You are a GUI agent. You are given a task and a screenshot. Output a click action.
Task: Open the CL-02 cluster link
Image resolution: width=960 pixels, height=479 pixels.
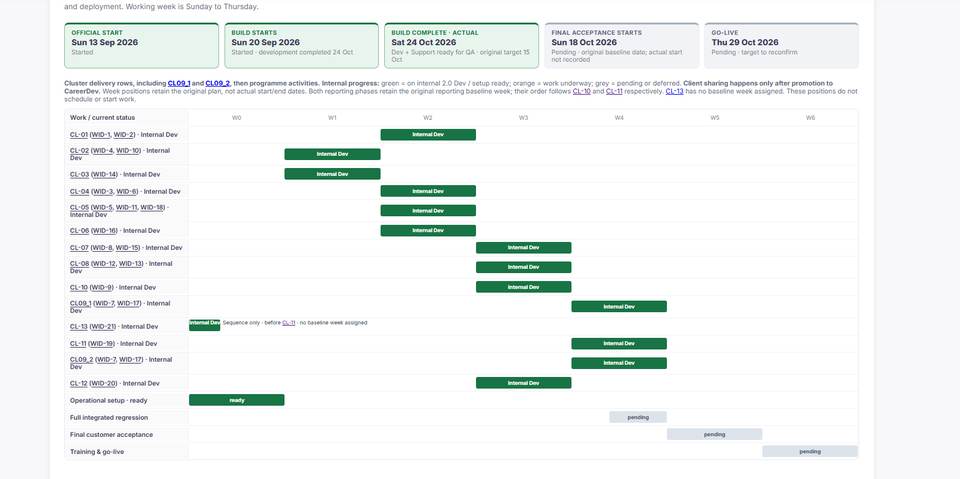80,151
